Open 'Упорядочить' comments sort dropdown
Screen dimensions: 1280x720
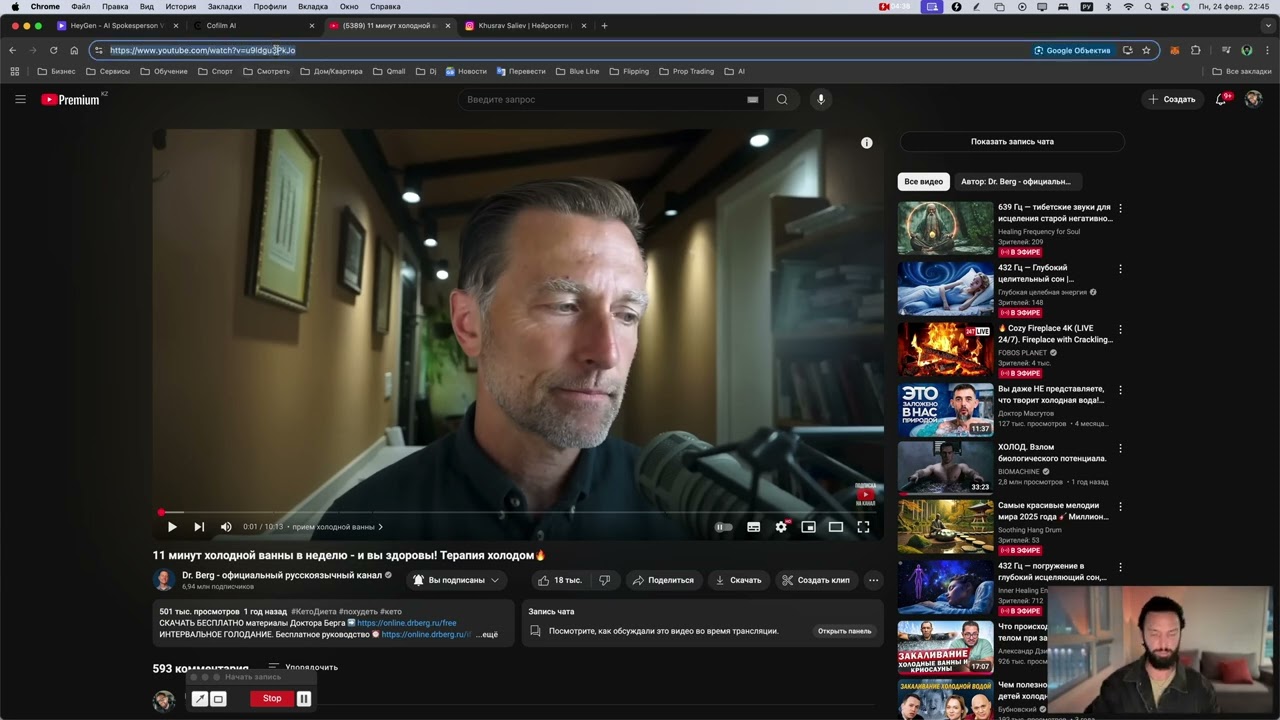coord(303,667)
